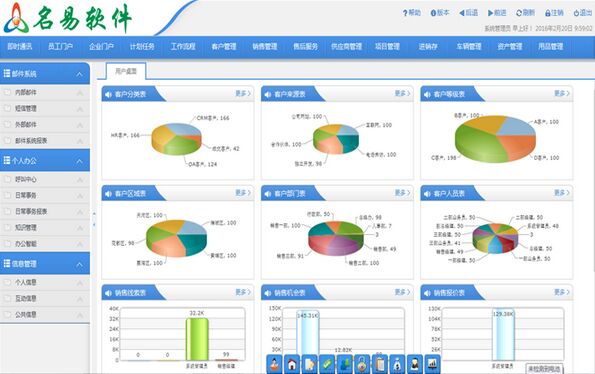
Task: Open the 供应商管理 menu
Action: tap(346, 47)
